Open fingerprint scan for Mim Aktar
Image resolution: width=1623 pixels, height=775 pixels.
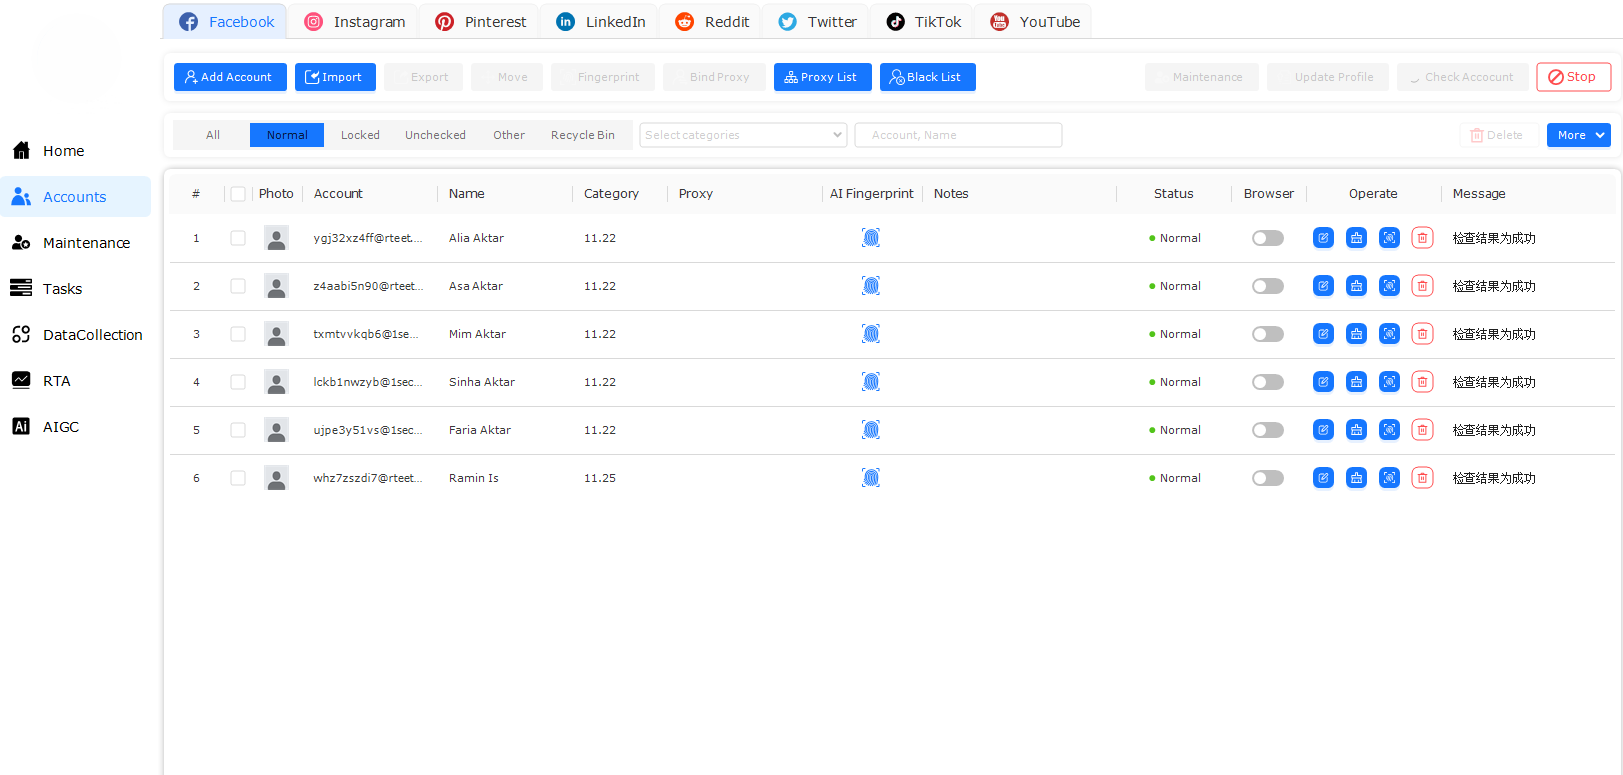(x=1389, y=334)
